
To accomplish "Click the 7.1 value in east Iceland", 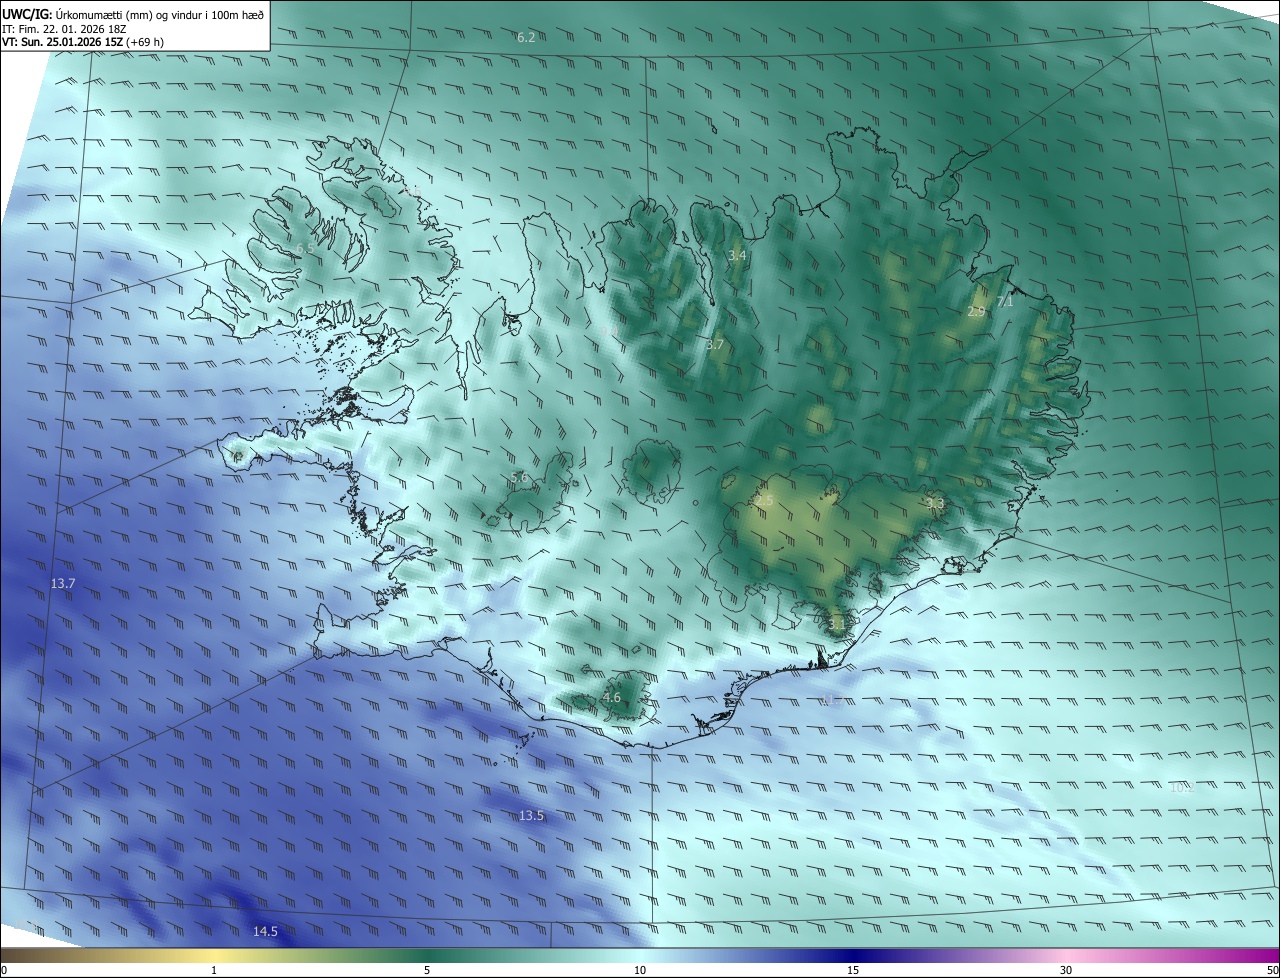I will [1006, 301].
